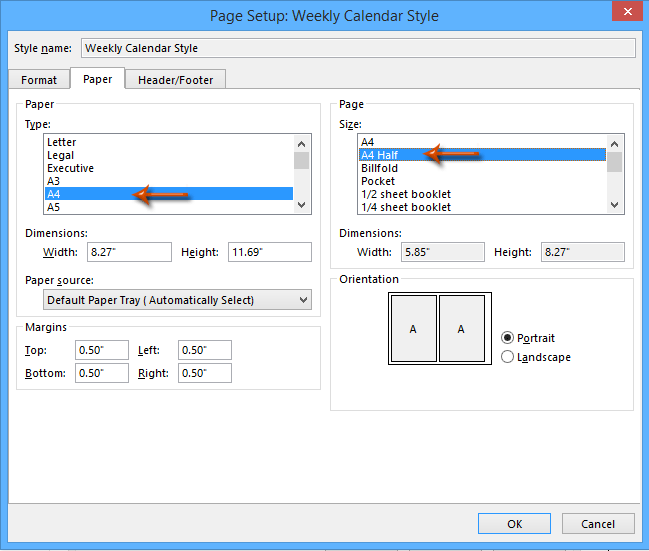Open the Header/Footer tab
The image size is (649, 551).
coord(175,79)
